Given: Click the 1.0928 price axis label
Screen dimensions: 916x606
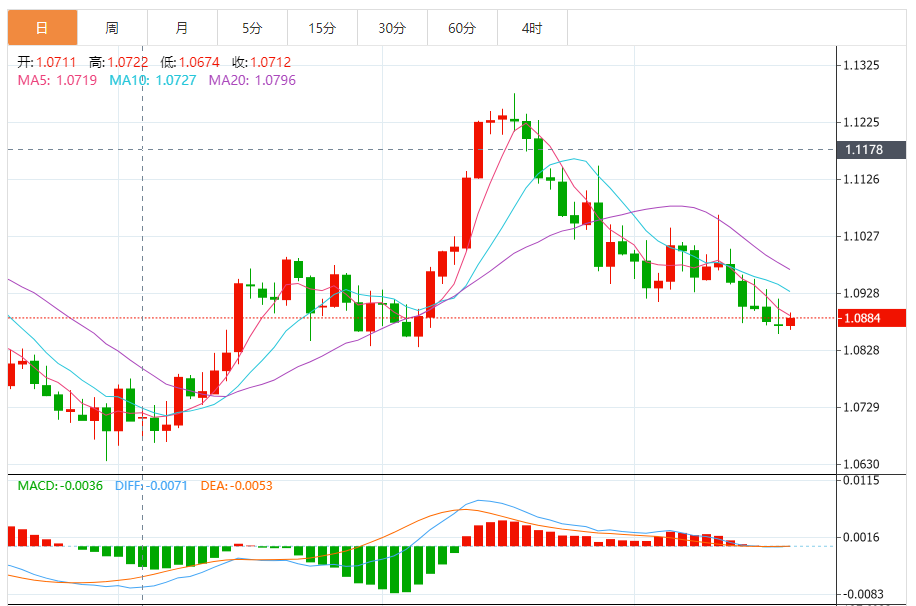Looking at the screenshot, I should pyautogui.click(x=861, y=293).
